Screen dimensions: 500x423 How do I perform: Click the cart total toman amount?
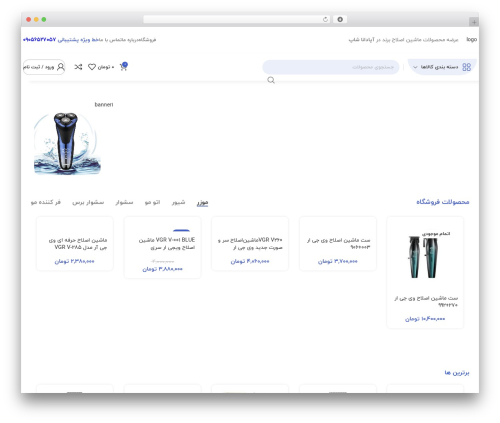click(x=106, y=67)
